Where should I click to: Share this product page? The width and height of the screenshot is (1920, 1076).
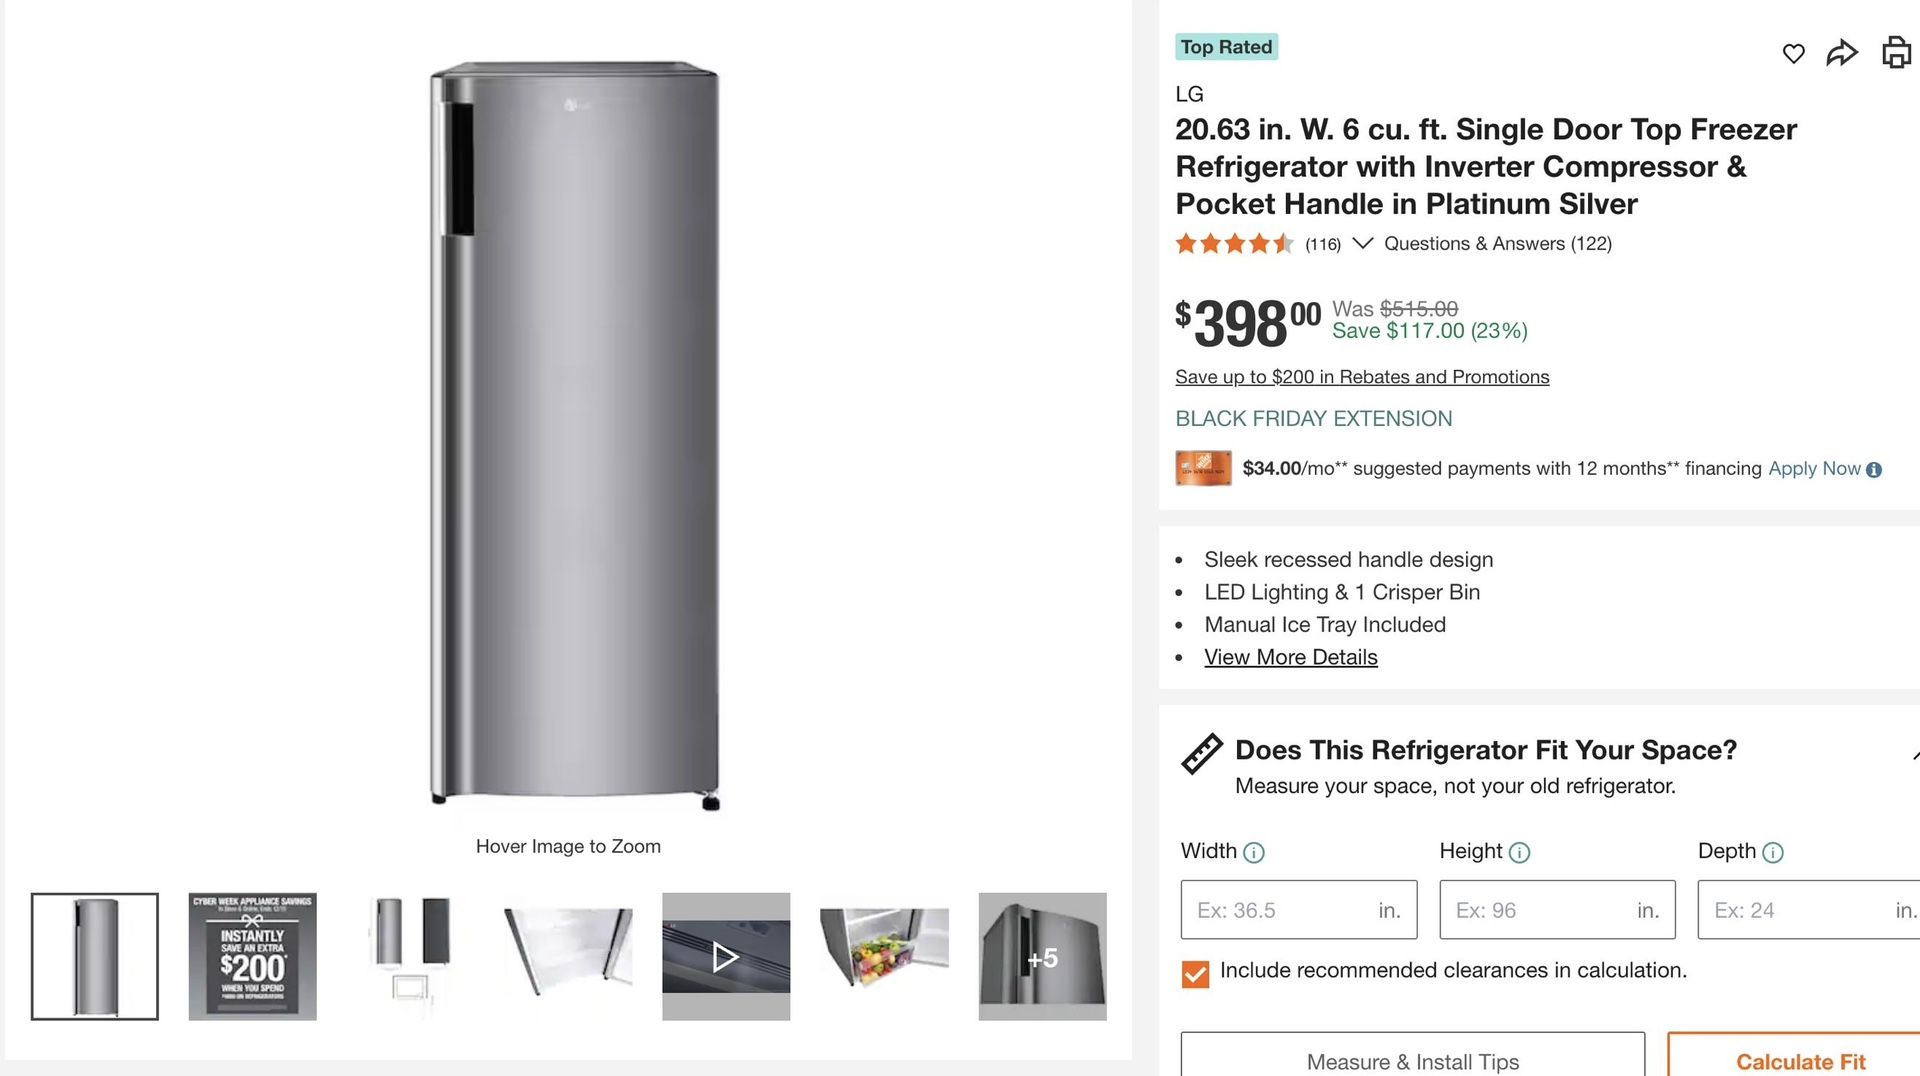pos(1842,54)
